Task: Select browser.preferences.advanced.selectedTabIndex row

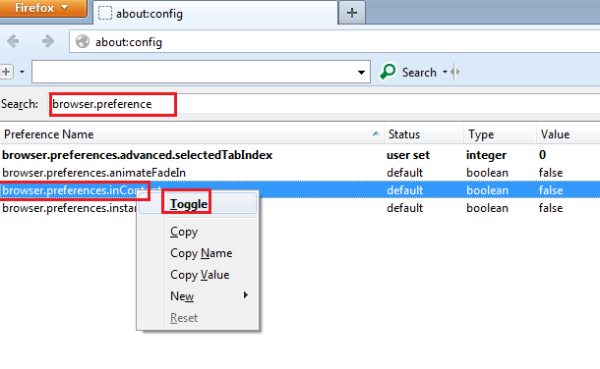Action: [300, 155]
